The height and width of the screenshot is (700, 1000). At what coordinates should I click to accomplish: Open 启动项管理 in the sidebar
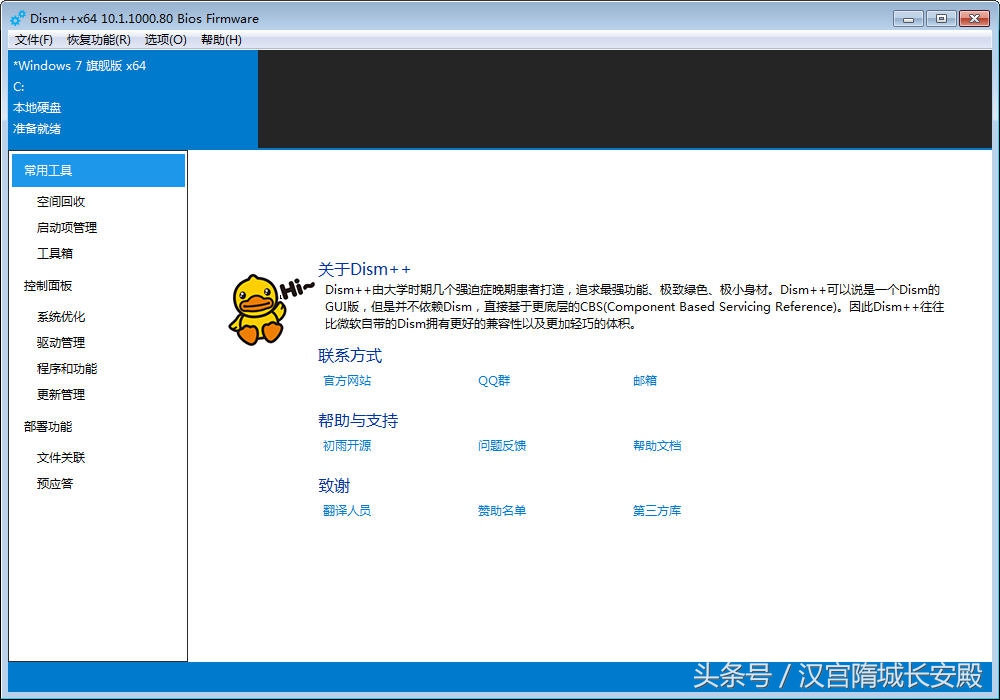(67, 228)
